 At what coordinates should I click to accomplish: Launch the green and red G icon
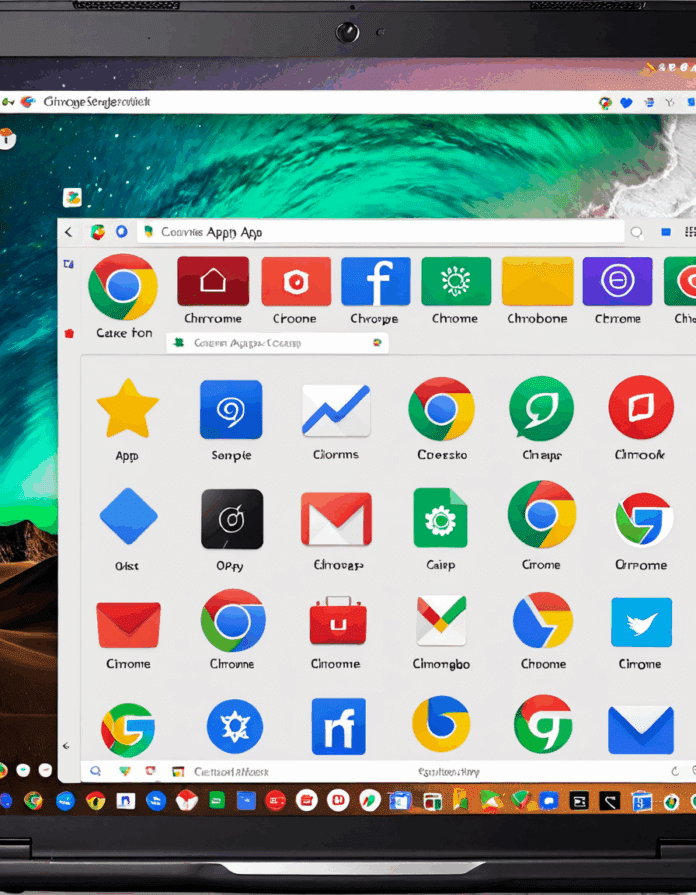[x=543, y=724]
